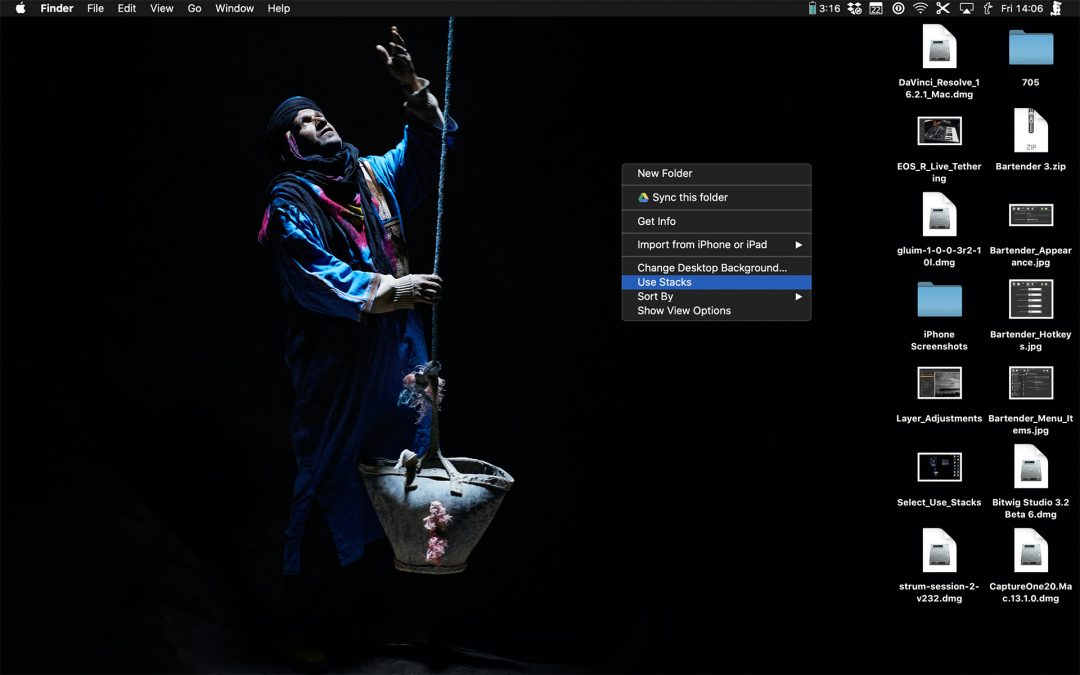Click the date and time clock
Screen dimensions: 1080x675
coord(1022,8)
